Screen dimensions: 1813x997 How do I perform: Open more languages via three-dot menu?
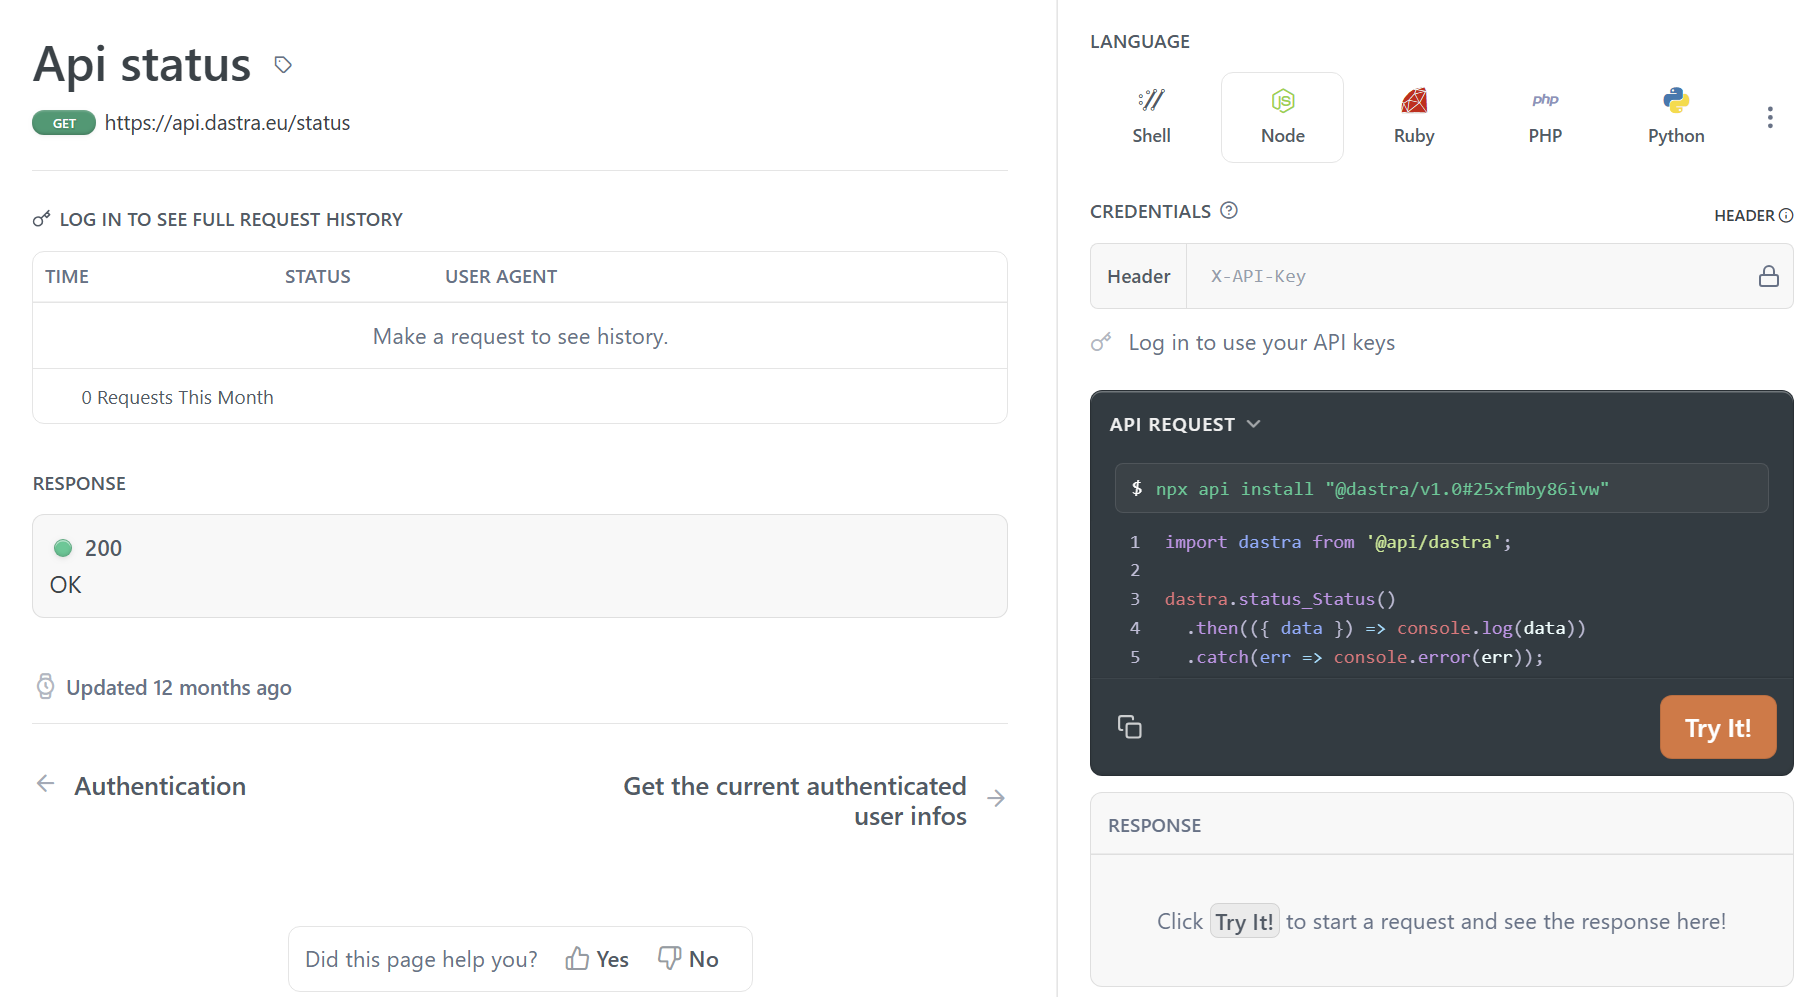[x=1769, y=117]
